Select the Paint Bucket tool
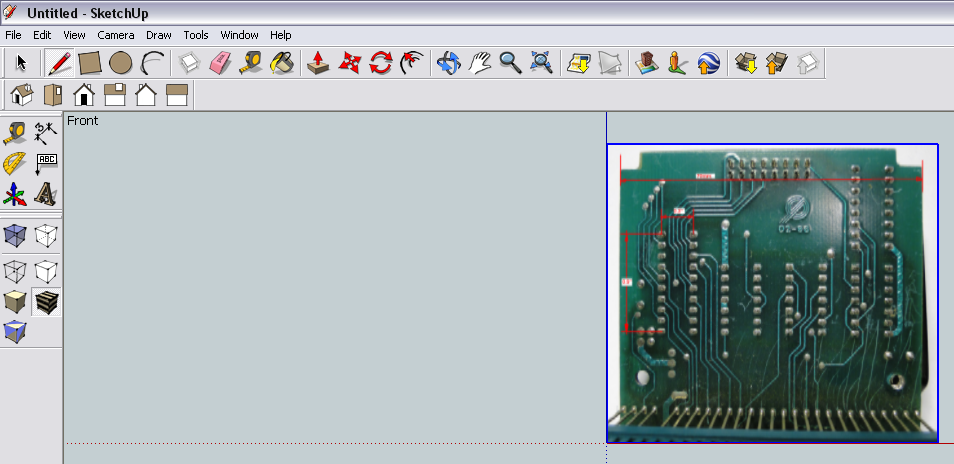 pos(282,63)
